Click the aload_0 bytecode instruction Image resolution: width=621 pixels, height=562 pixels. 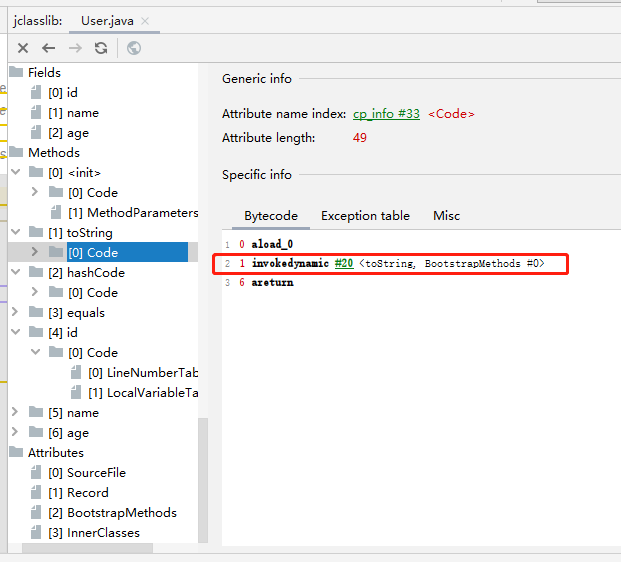tap(272, 244)
